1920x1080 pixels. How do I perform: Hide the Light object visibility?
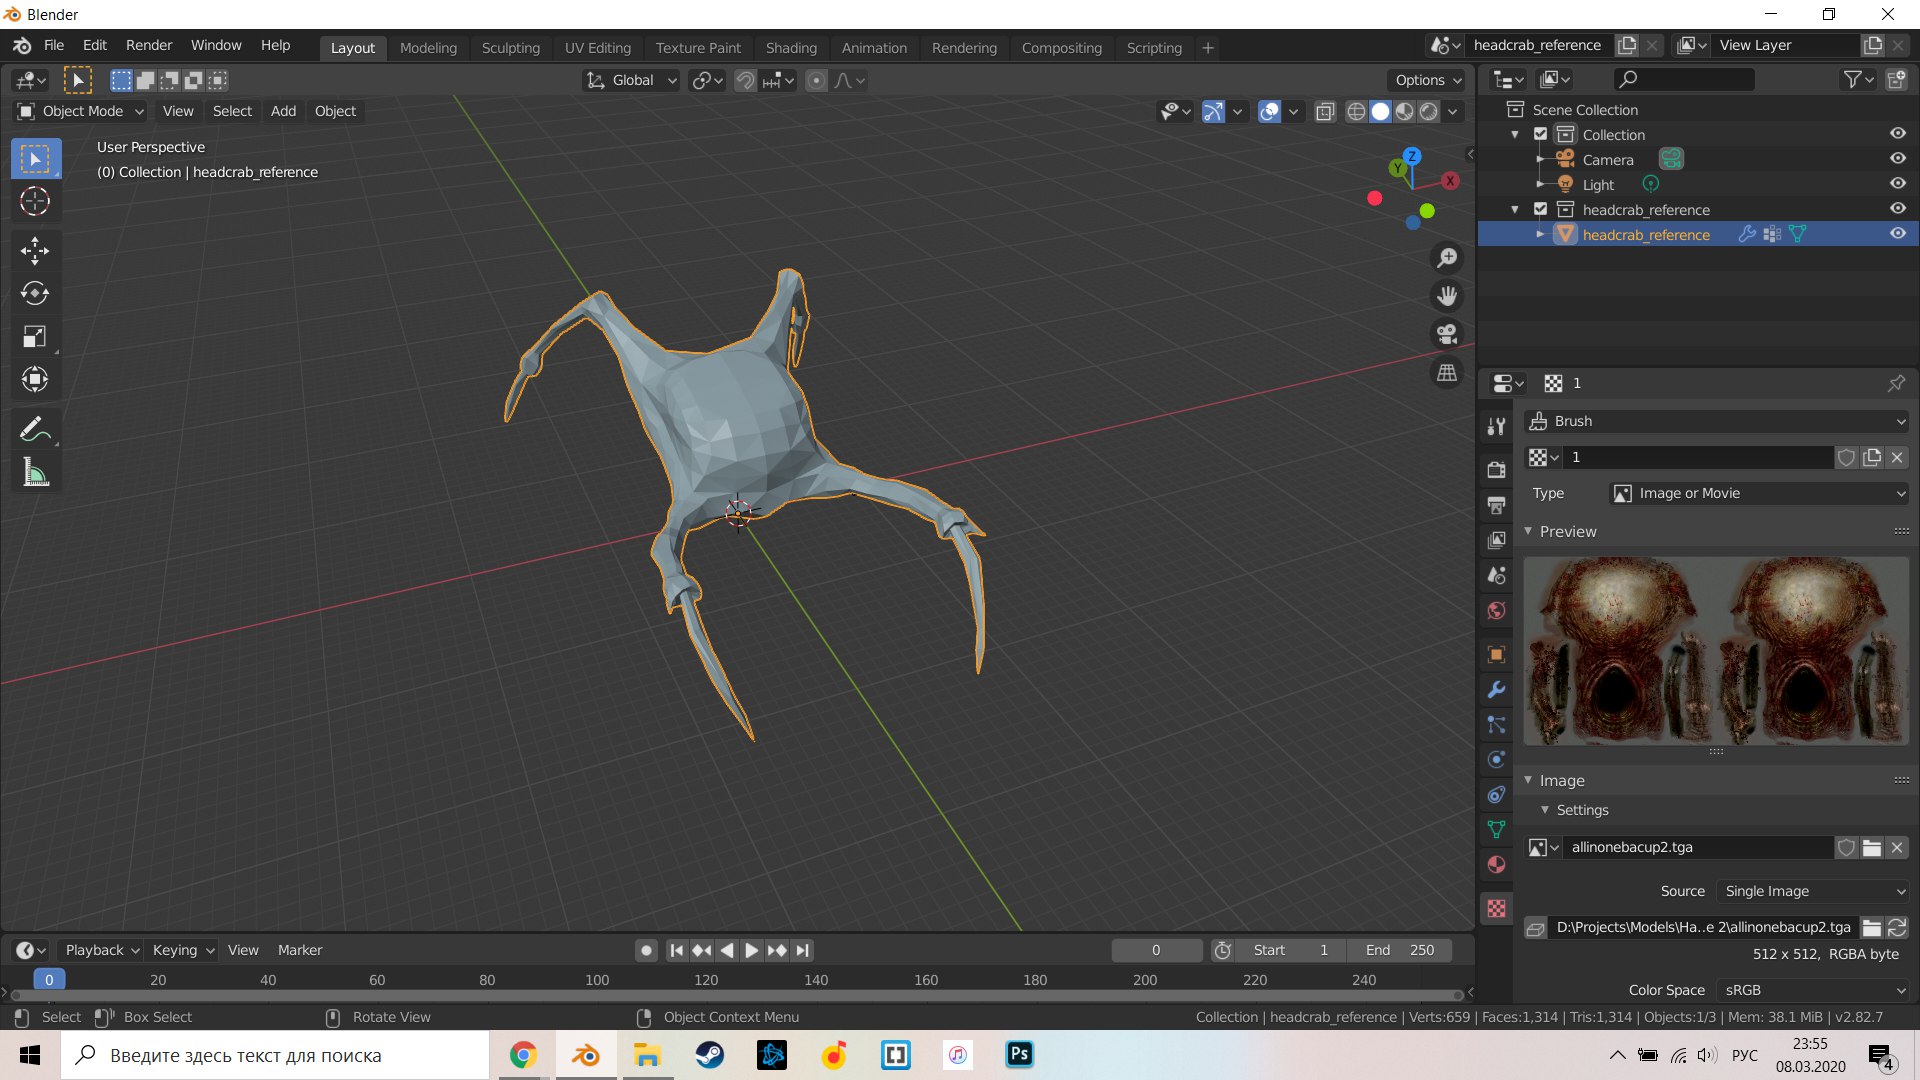click(x=1897, y=184)
